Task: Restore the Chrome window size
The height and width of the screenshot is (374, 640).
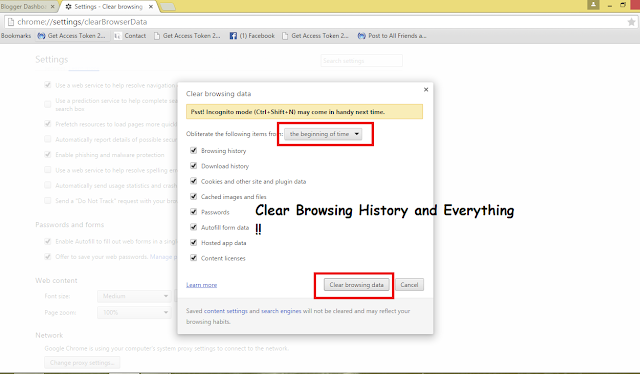Action: tap(623, 5)
